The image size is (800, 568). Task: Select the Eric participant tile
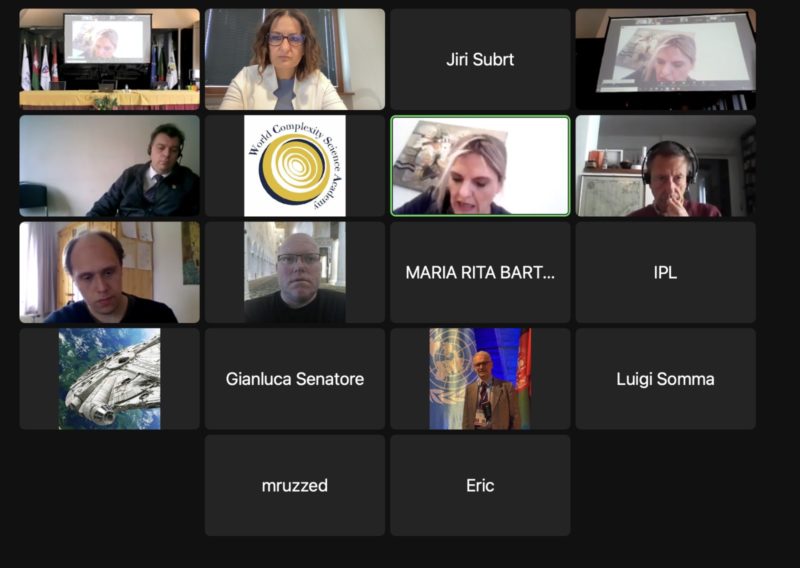[x=480, y=485]
